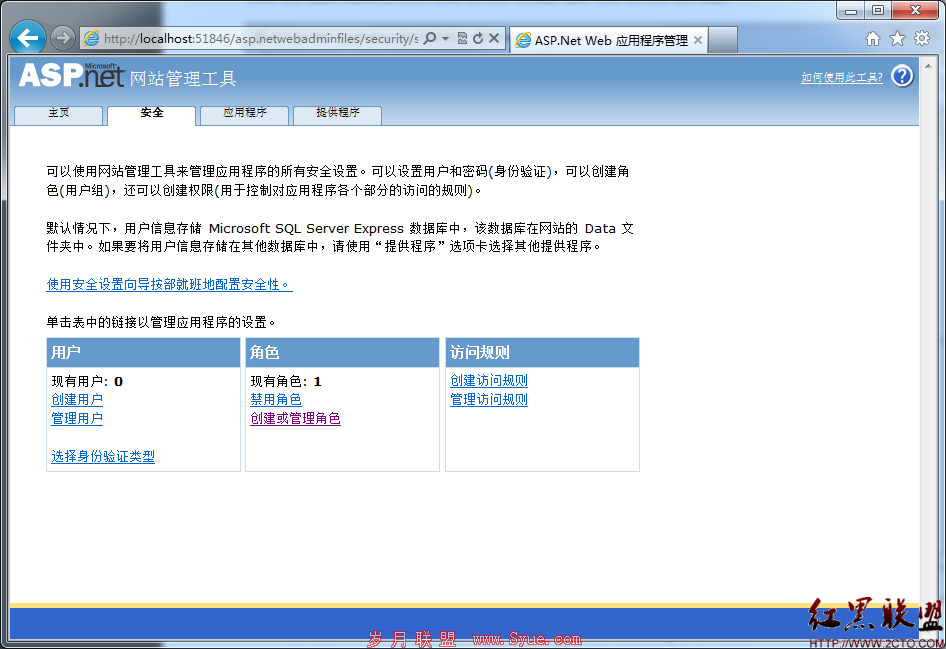
Task: Click the Internet Explorer page icon in address bar
Action: tap(91, 39)
